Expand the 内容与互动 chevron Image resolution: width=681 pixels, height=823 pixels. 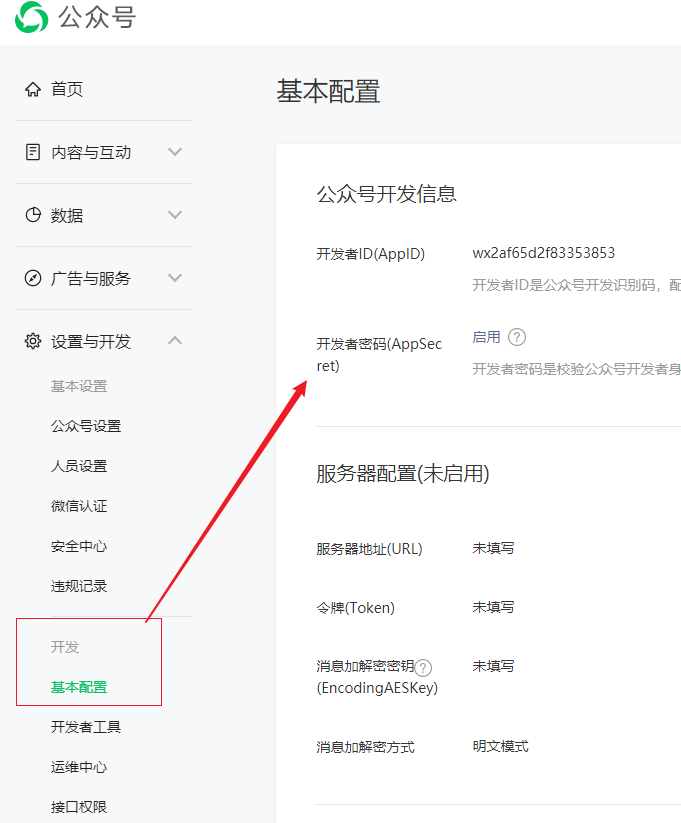pyautogui.click(x=175, y=152)
